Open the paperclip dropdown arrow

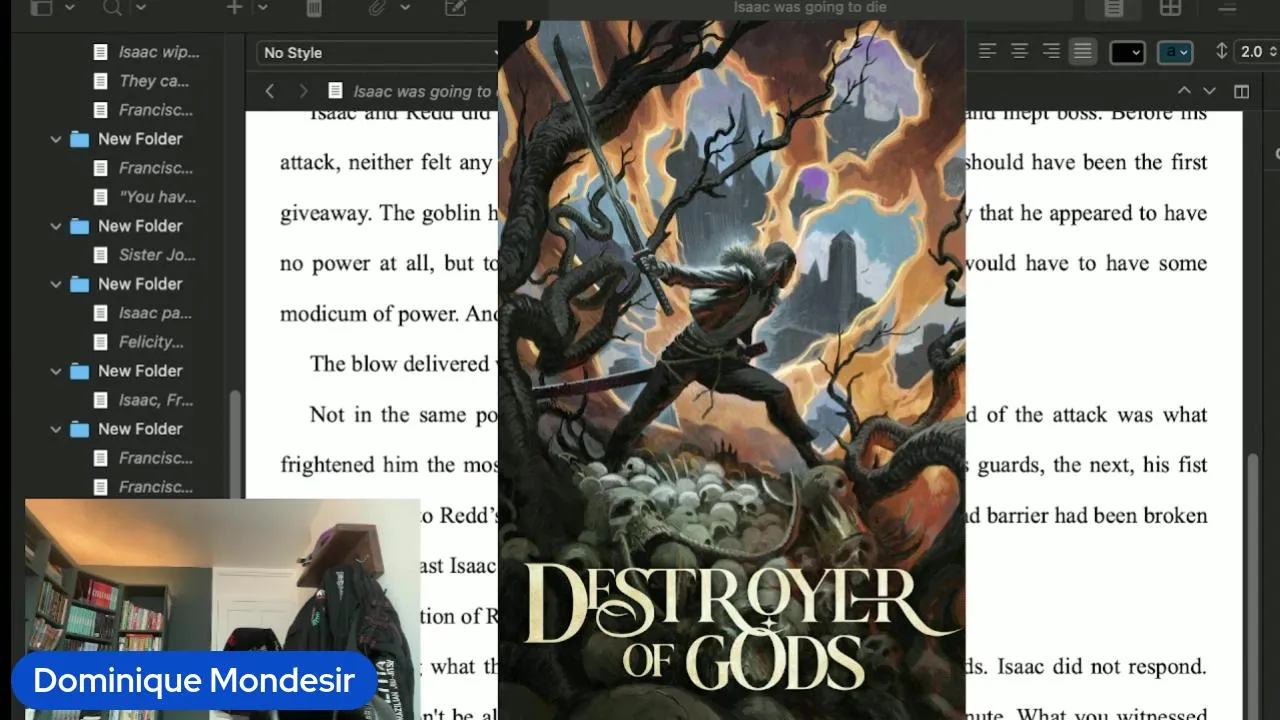coord(405,8)
